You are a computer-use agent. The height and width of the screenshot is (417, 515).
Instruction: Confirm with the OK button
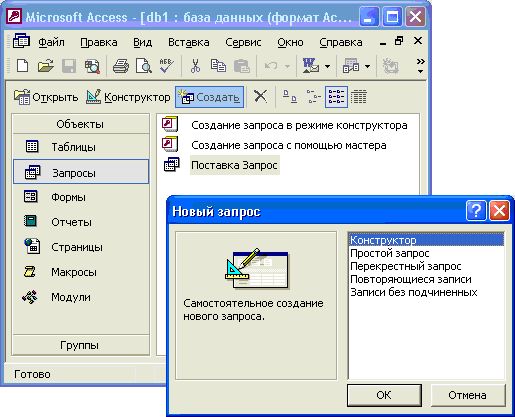click(x=384, y=395)
